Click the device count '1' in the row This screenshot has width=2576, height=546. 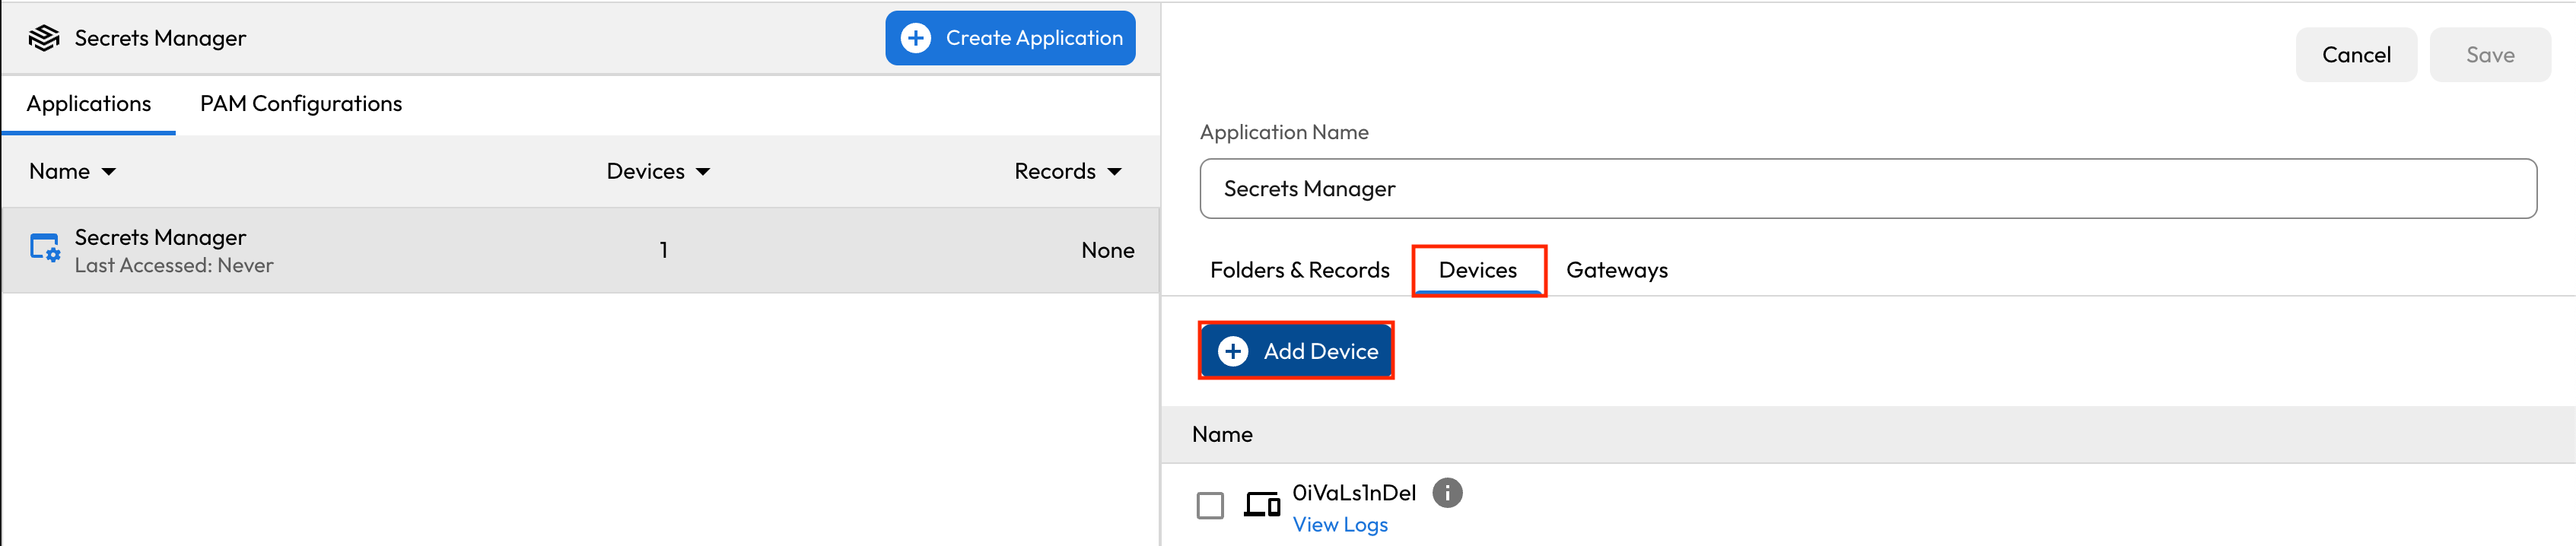click(663, 250)
